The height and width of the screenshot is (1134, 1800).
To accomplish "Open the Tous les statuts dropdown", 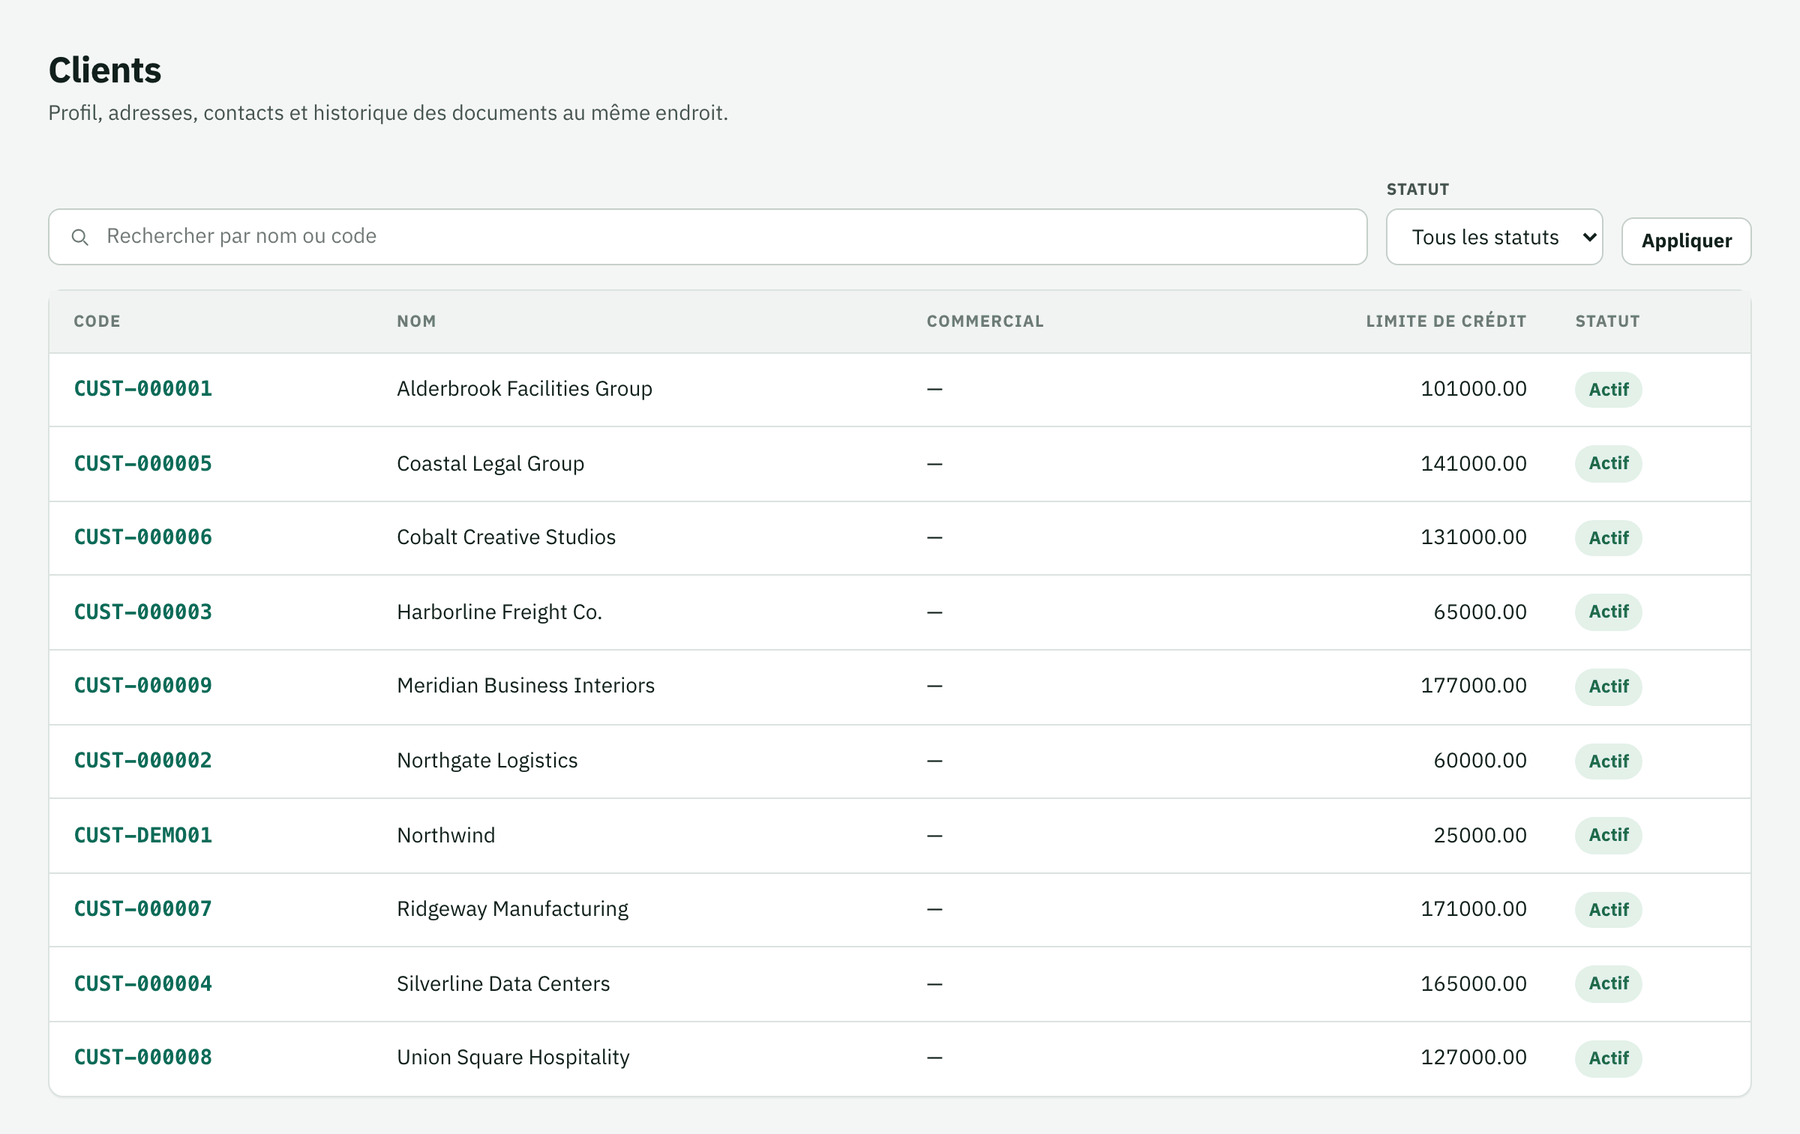I will 1494,237.
